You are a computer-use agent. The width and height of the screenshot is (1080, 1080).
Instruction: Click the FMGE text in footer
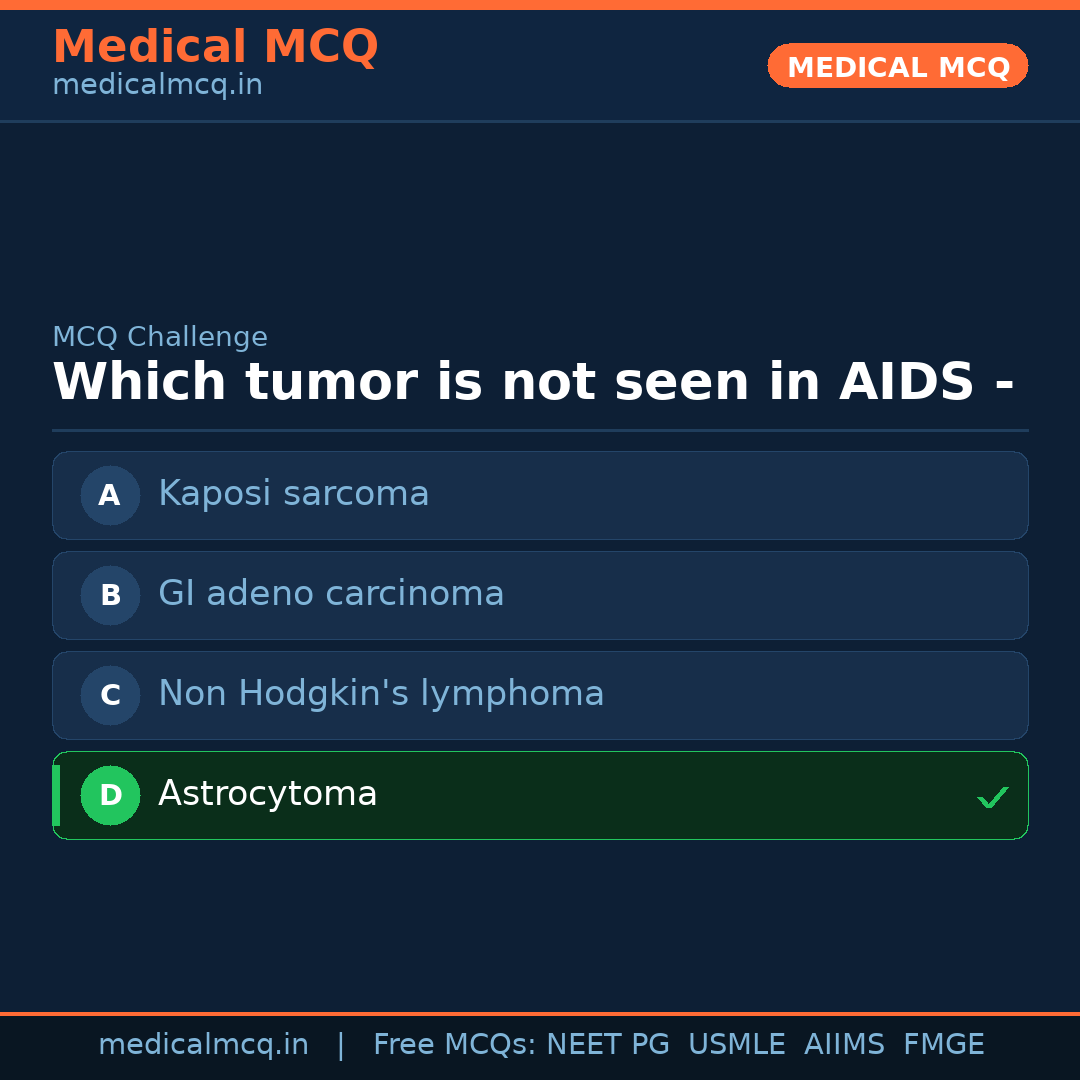pyautogui.click(x=943, y=1045)
